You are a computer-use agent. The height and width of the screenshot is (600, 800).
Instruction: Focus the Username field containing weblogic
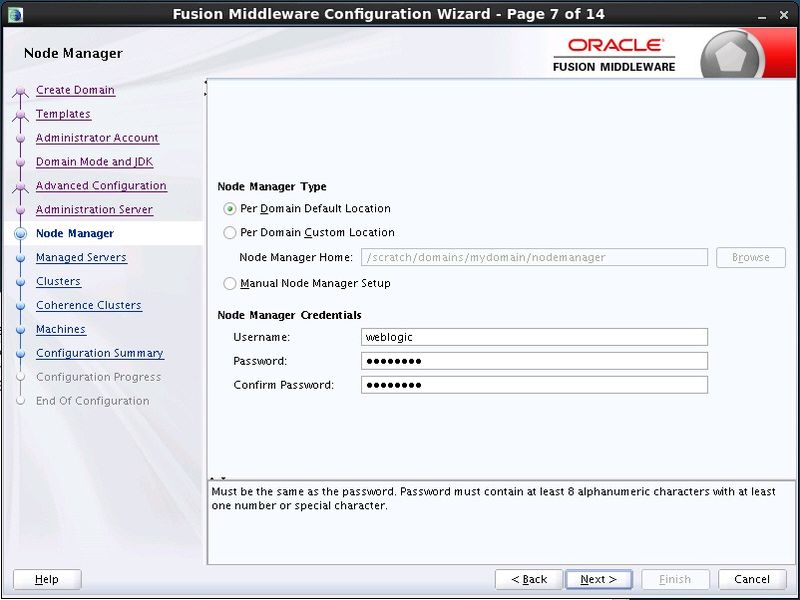pos(534,337)
